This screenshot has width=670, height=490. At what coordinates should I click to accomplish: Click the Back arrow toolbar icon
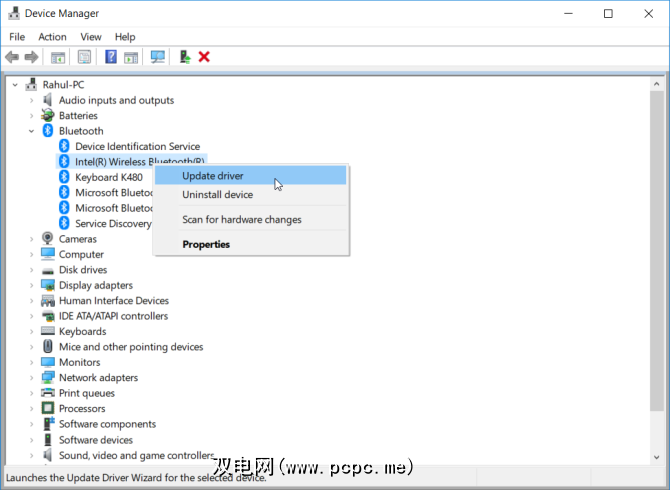(x=12, y=57)
